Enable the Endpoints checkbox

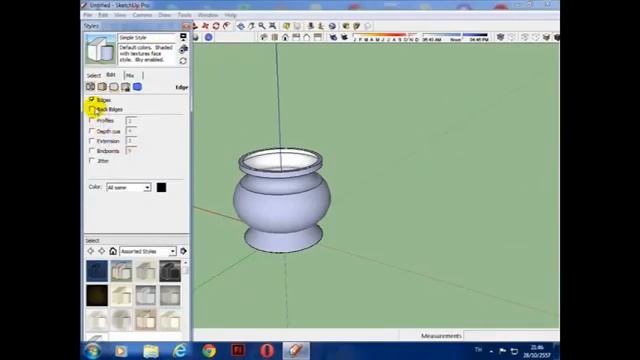tap(92, 151)
